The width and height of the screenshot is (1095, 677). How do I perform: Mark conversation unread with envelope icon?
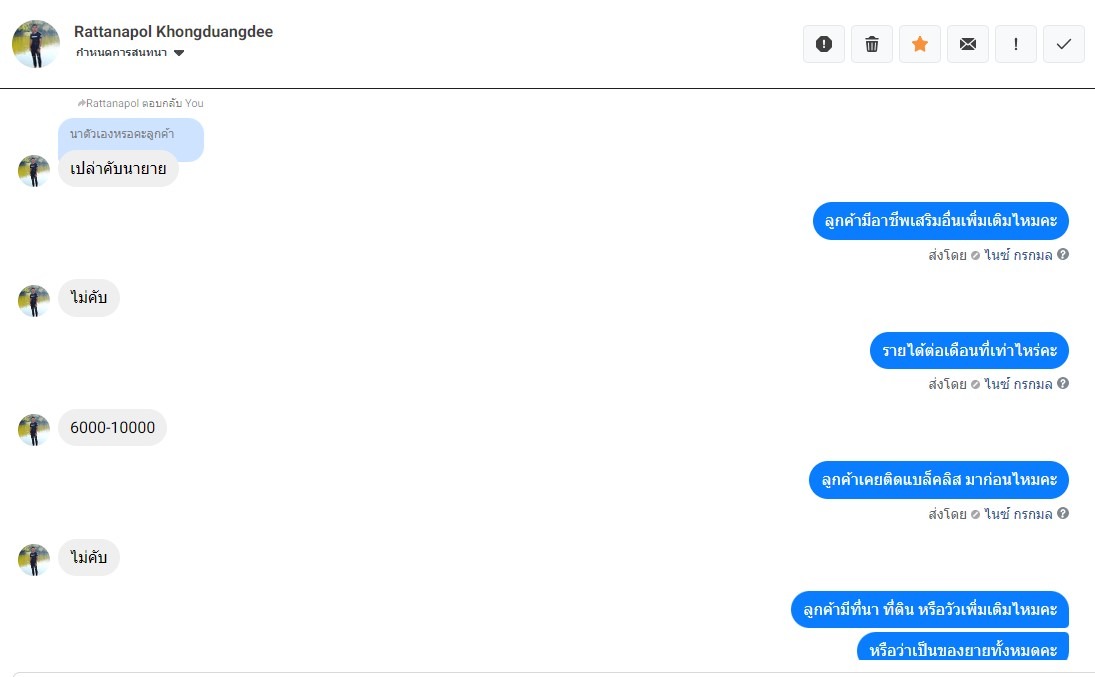968,44
